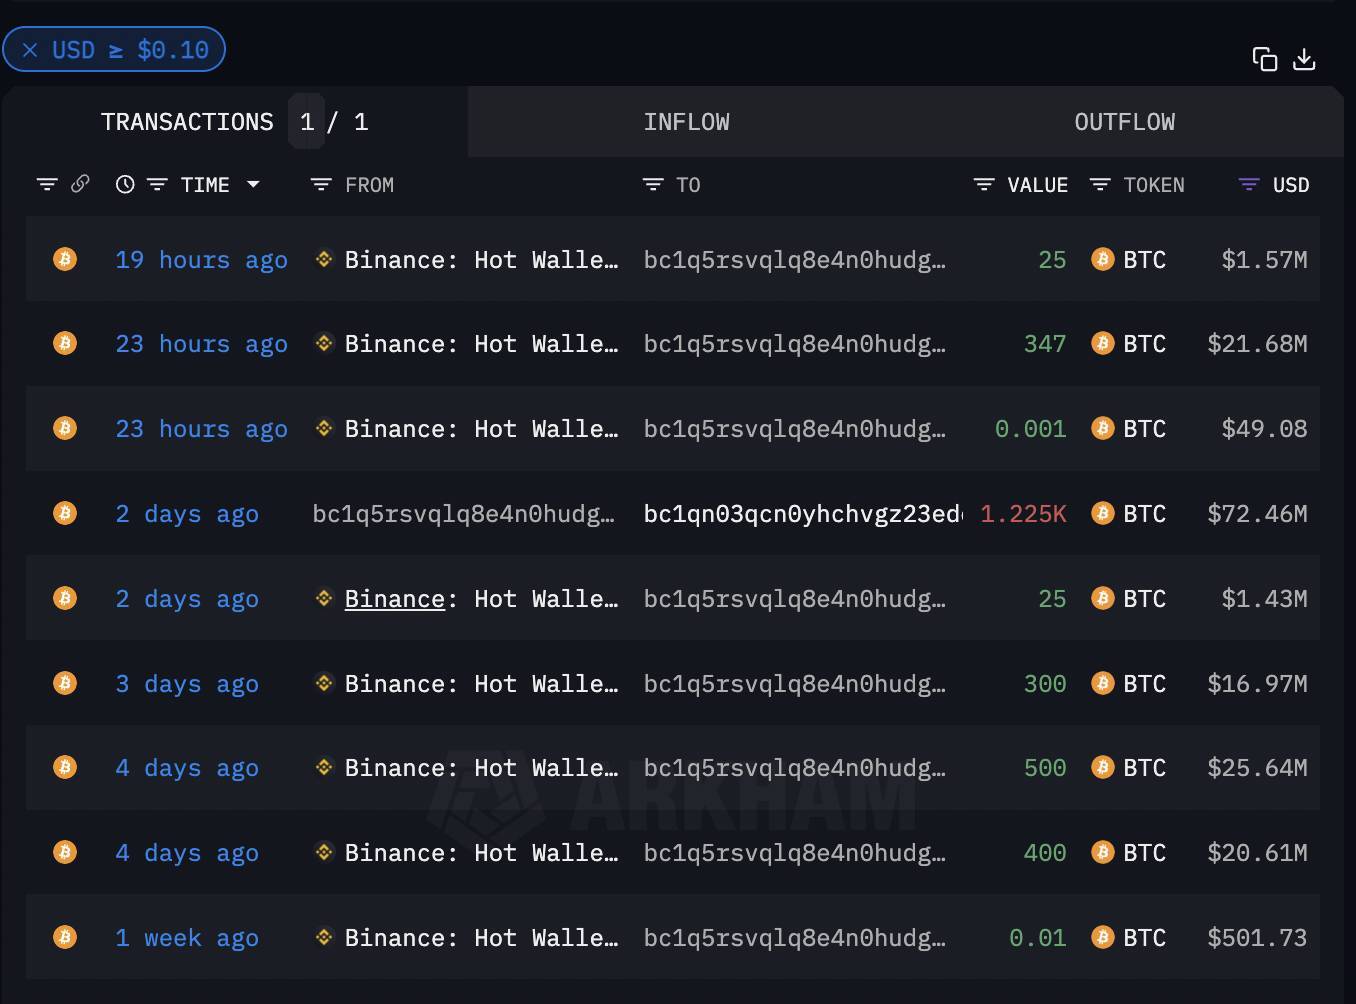Open recipient address bc1qn03qcn0yhchvgz23ed

coord(802,514)
